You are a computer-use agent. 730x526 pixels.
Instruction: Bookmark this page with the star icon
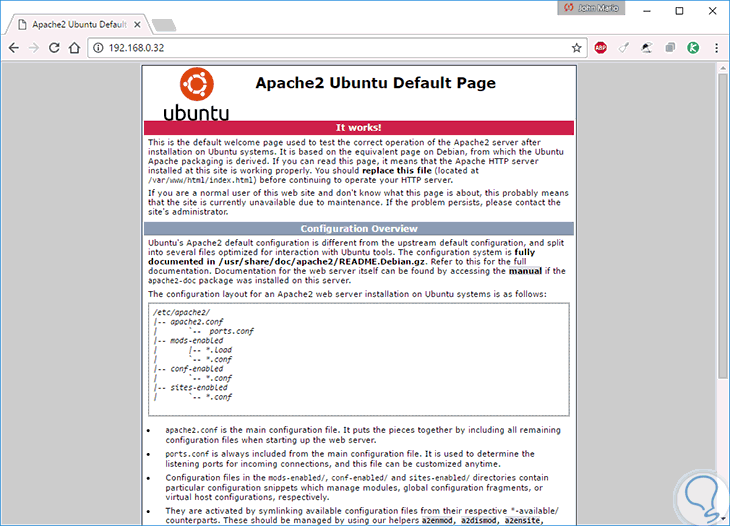576,48
